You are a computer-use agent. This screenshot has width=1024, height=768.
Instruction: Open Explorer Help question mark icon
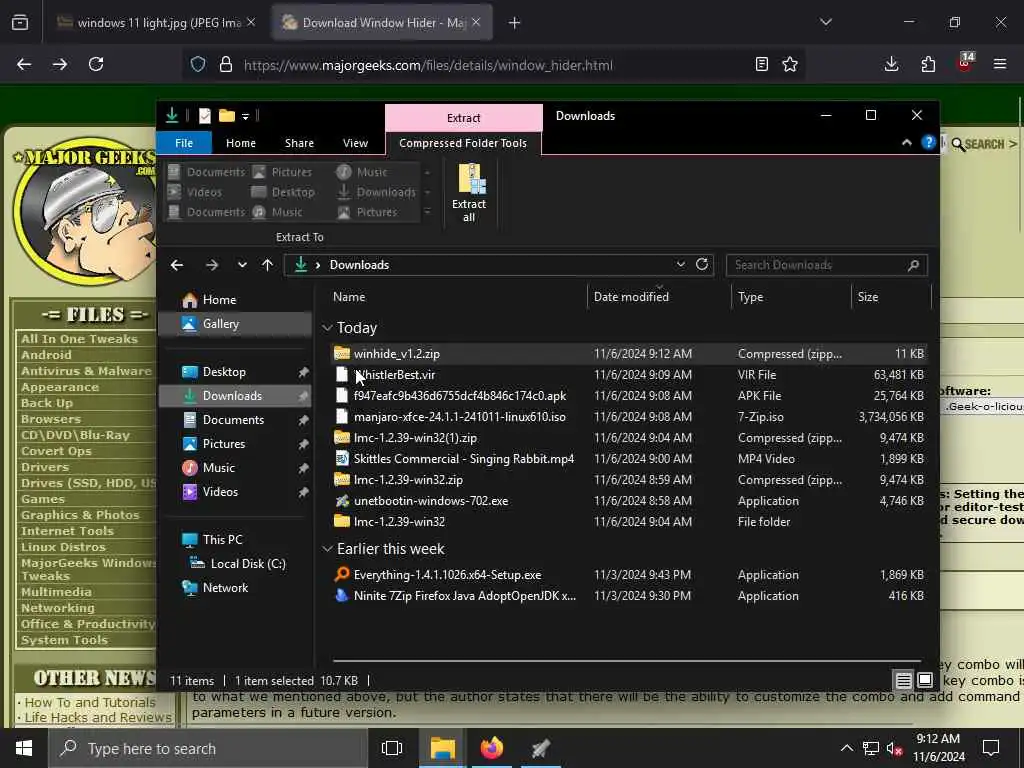tap(928, 142)
